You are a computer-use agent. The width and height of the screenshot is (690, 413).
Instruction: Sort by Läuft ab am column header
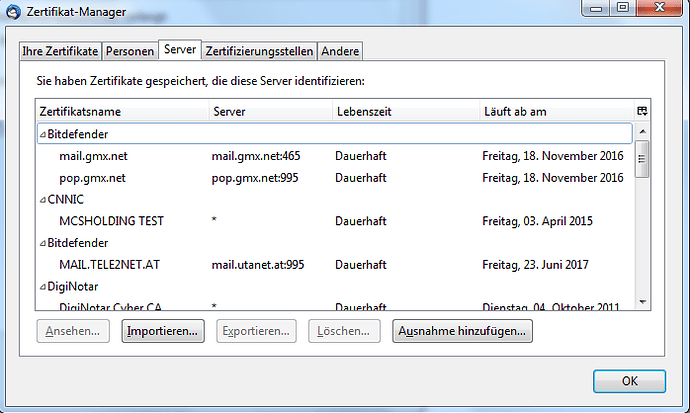coord(557,111)
